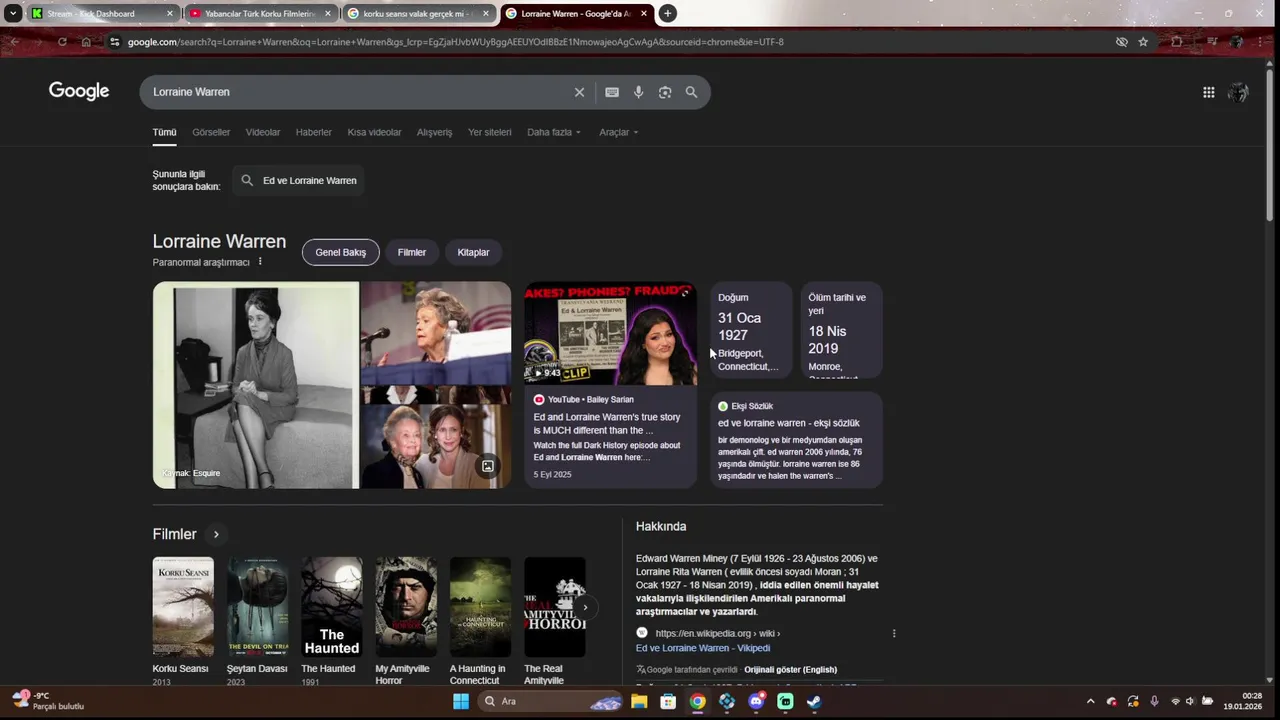The width and height of the screenshot is (1280, 720).
Task: Select the Tümü results tab
Action: (x=164, y=132)
